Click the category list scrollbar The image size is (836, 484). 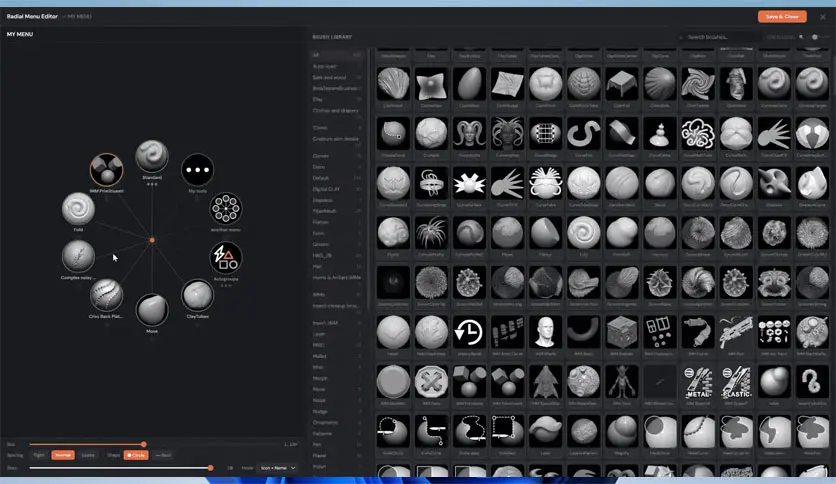coord(367,181)
